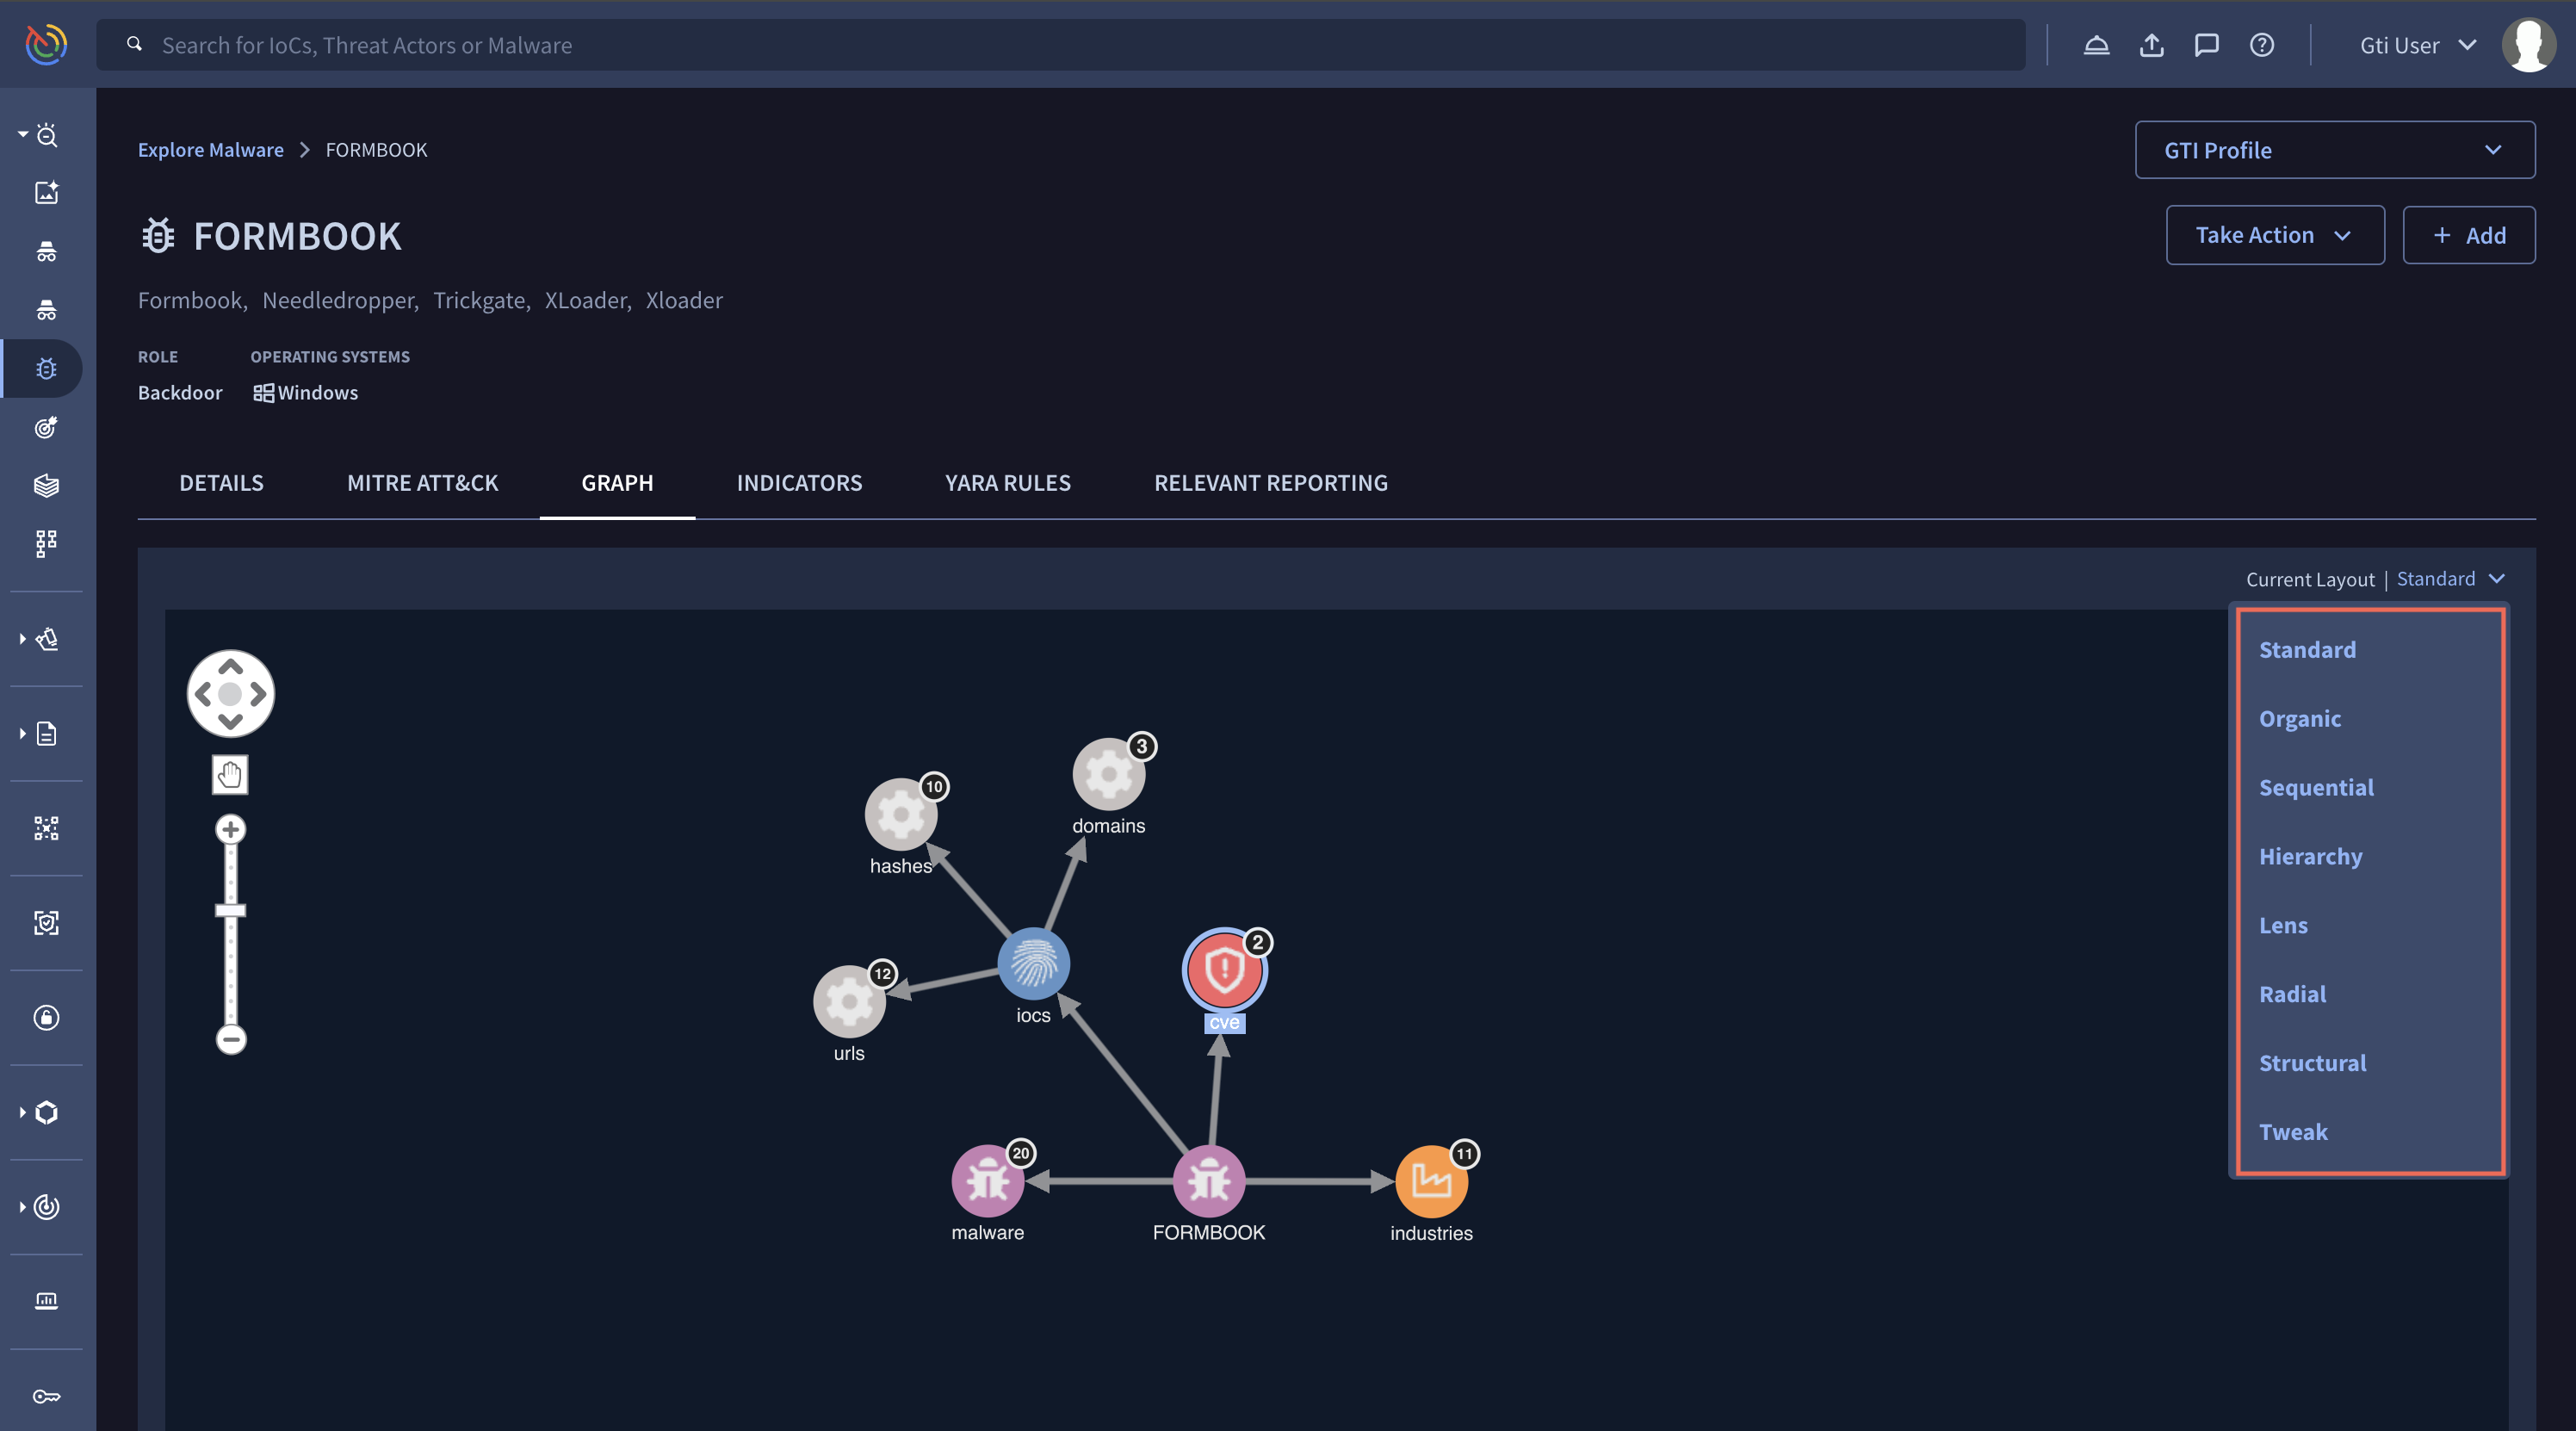Viewport: 2576px width, 1431px height.
Task: Click the domains node
Action: pos(1108,774)
